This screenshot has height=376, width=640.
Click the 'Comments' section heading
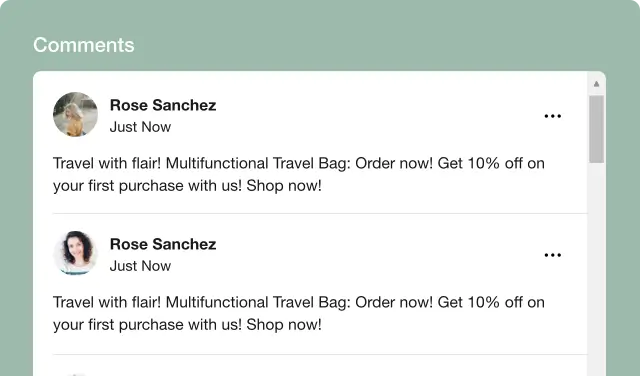[x=84, y=45]
